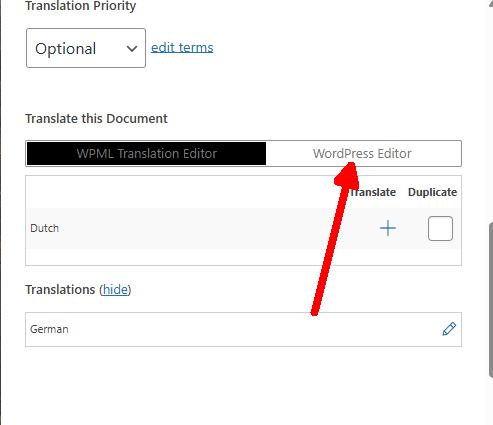
Task: Click the vertical scrollbar thumb on the right edge
Action: 491,300
